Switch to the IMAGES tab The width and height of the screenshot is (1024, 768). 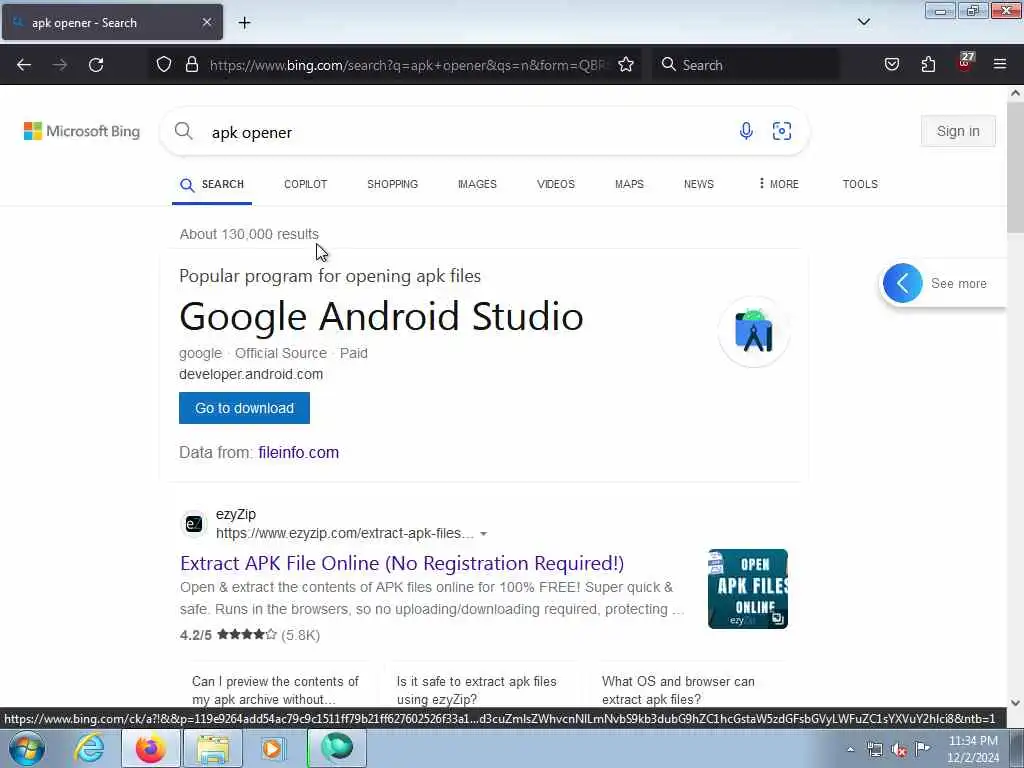pyautogui.click(x=477, y=184)
